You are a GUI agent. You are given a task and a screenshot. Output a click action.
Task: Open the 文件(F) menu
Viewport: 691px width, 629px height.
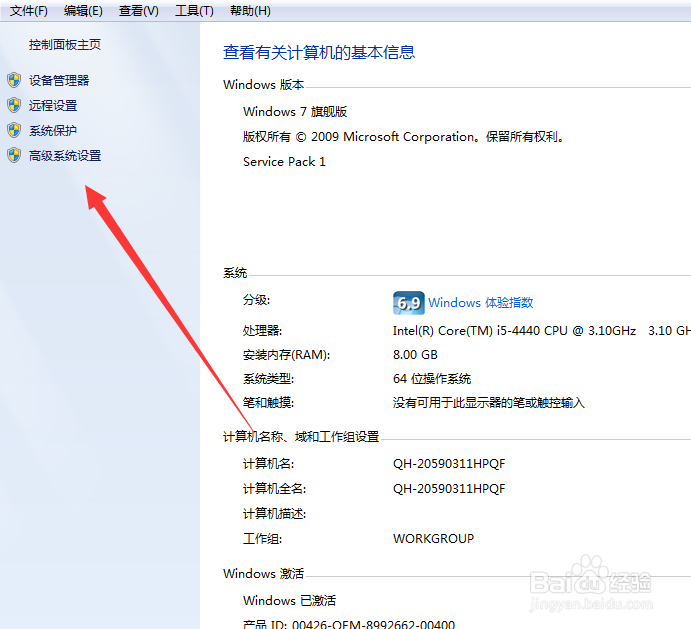point(29,11)
